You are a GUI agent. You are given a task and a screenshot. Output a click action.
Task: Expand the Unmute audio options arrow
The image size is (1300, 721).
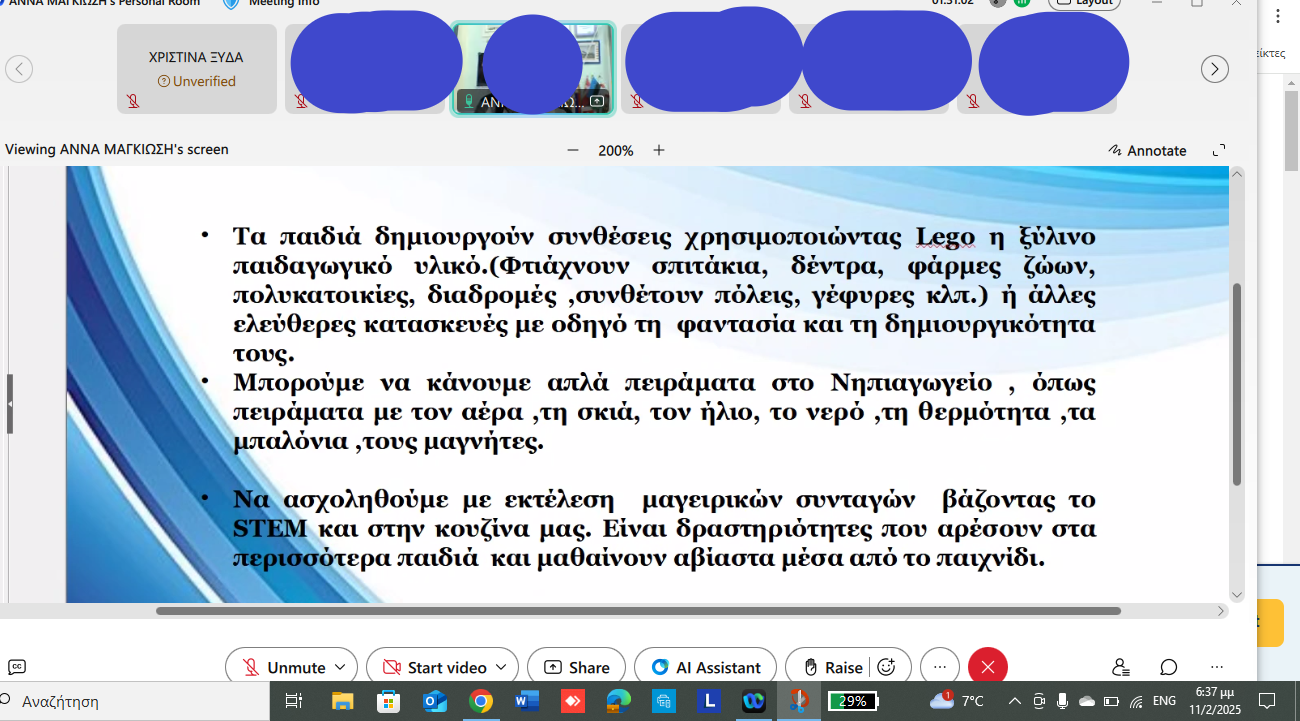tap(340, 667)
